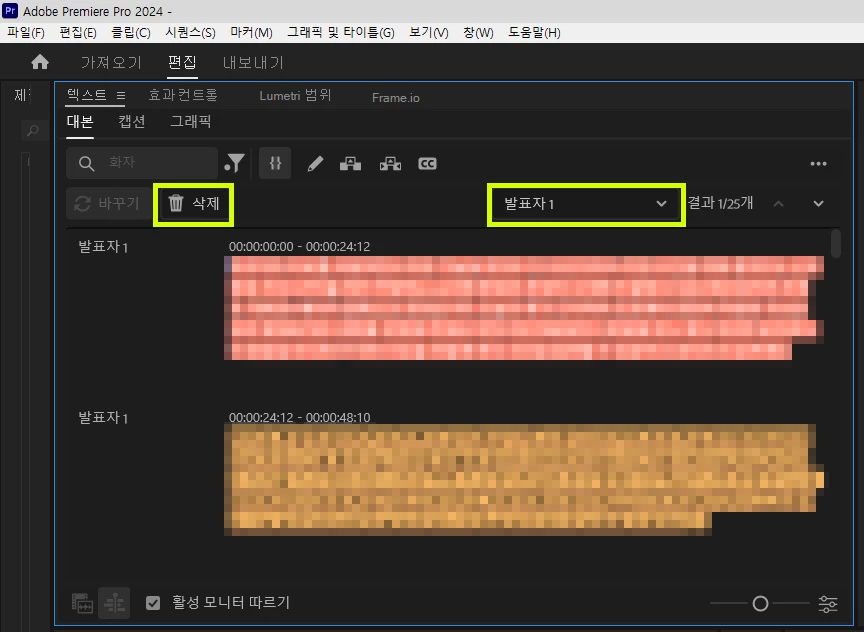Switch to the Frame.io panel tab
864x632 pixels.
(396, 98)
